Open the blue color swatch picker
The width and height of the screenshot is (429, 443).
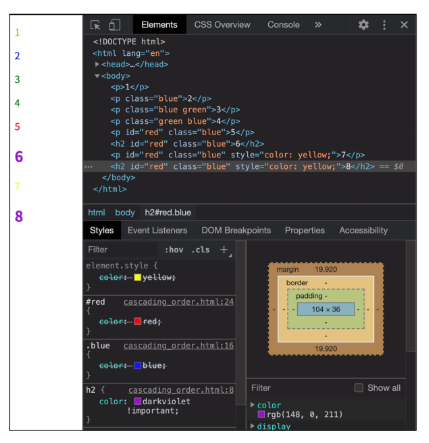138,365
